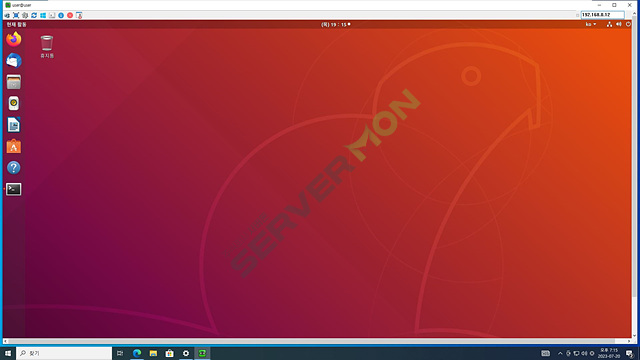Click the 192.168.0.12 address field

pos(602,15)
